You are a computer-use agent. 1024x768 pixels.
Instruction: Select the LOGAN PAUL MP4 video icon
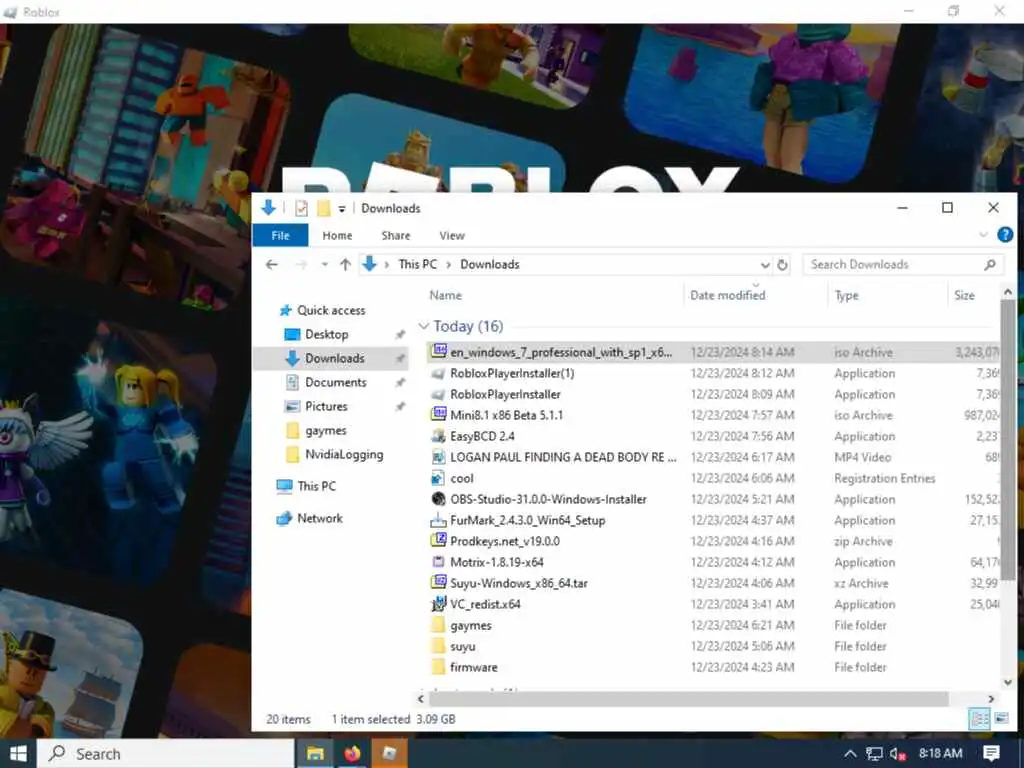[438, 457]
